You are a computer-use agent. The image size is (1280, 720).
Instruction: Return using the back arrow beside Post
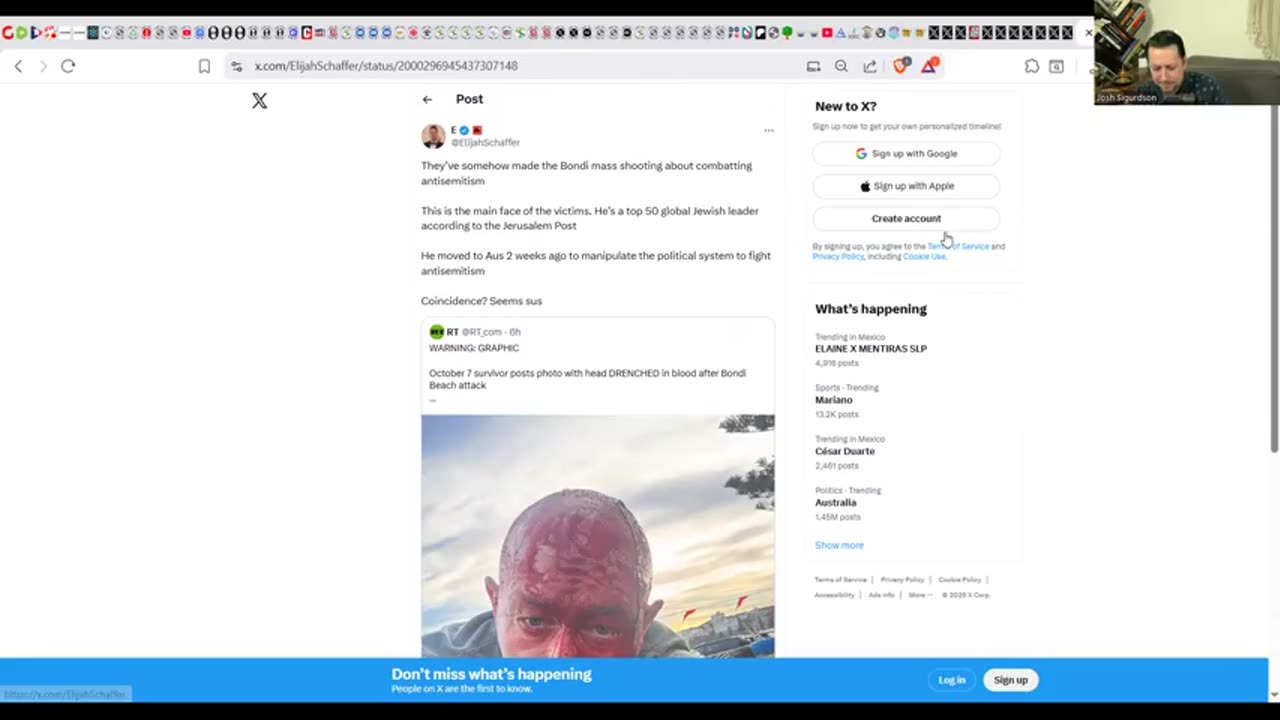point(427,99)
